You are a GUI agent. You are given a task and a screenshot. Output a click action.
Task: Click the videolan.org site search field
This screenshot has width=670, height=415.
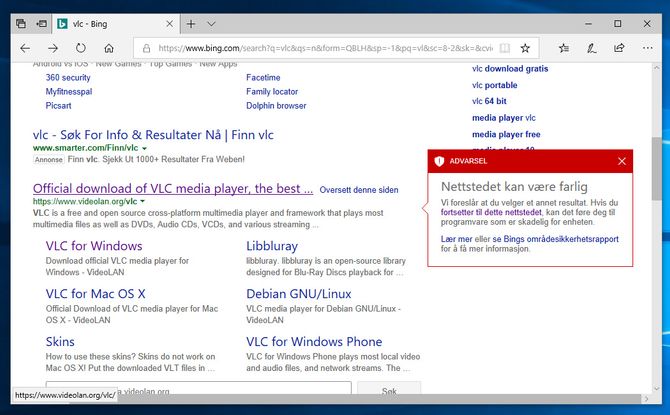(199, 388)
